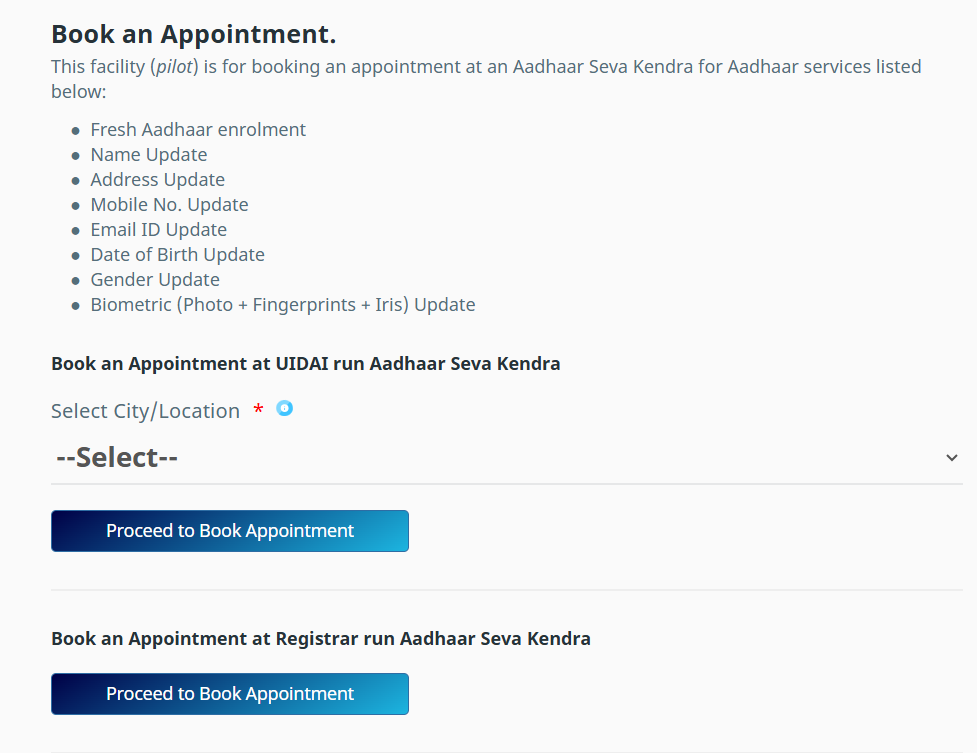Screen dimensions: 977x753
Task: Click the Select City/Location field label
Action: [145, 411]
